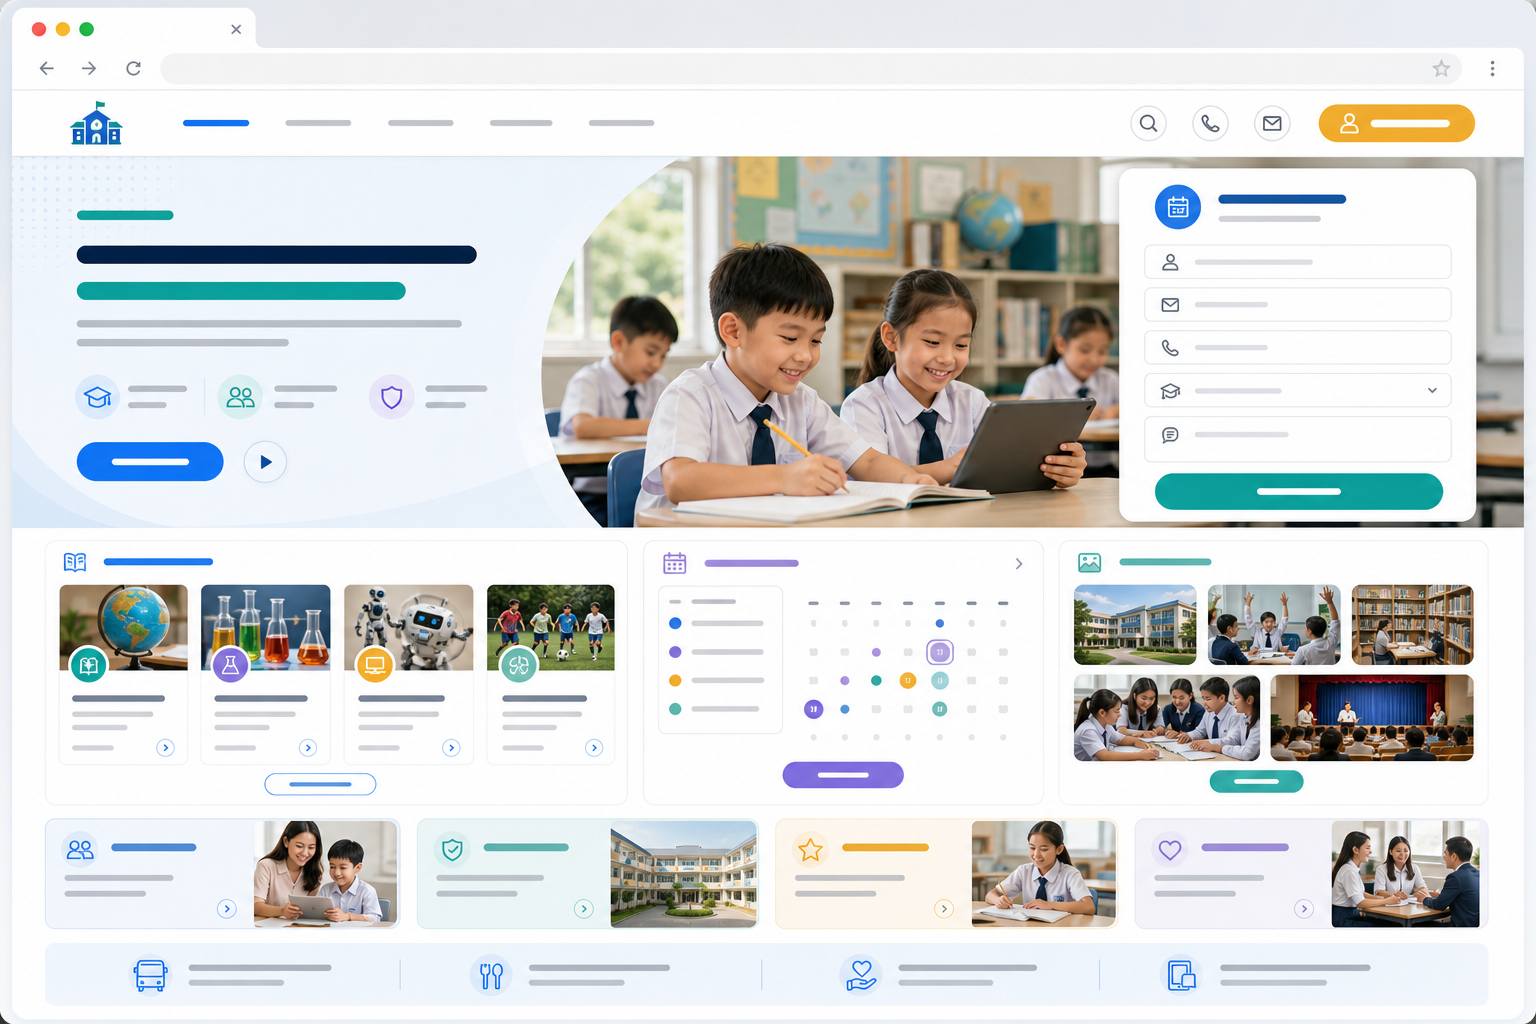Viewport: 1536px width, 1024px height.
Task: Click the envelope mail icon in header
Action: tap(1272, 124)
